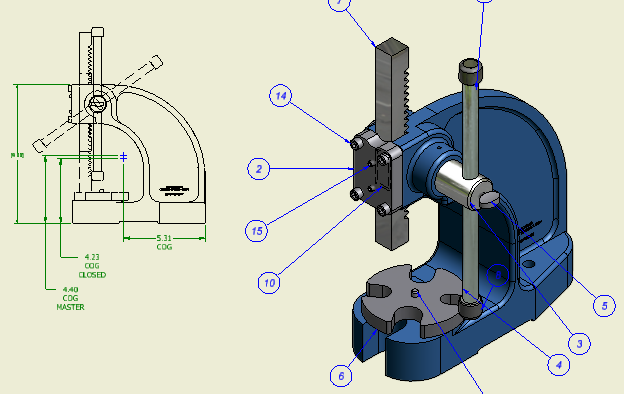Select the 4.40 COG MASTER dimension label
The image size is (624, 394).
click(x=70, y=298)
